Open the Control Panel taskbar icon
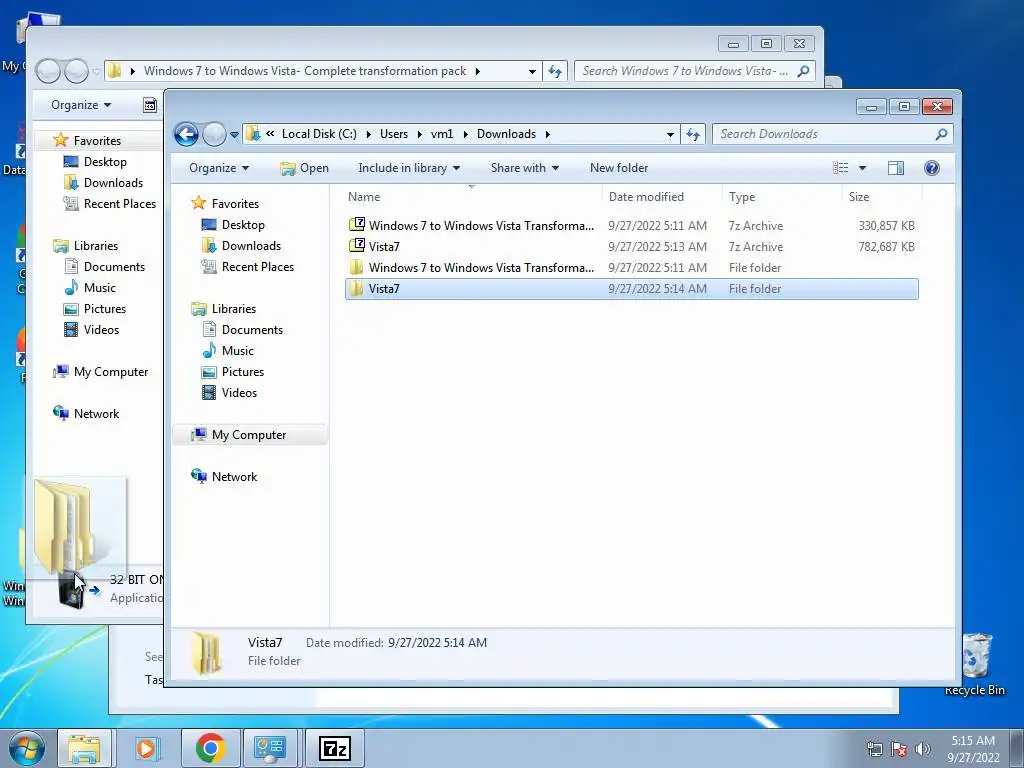 click(x=270, y=748)
